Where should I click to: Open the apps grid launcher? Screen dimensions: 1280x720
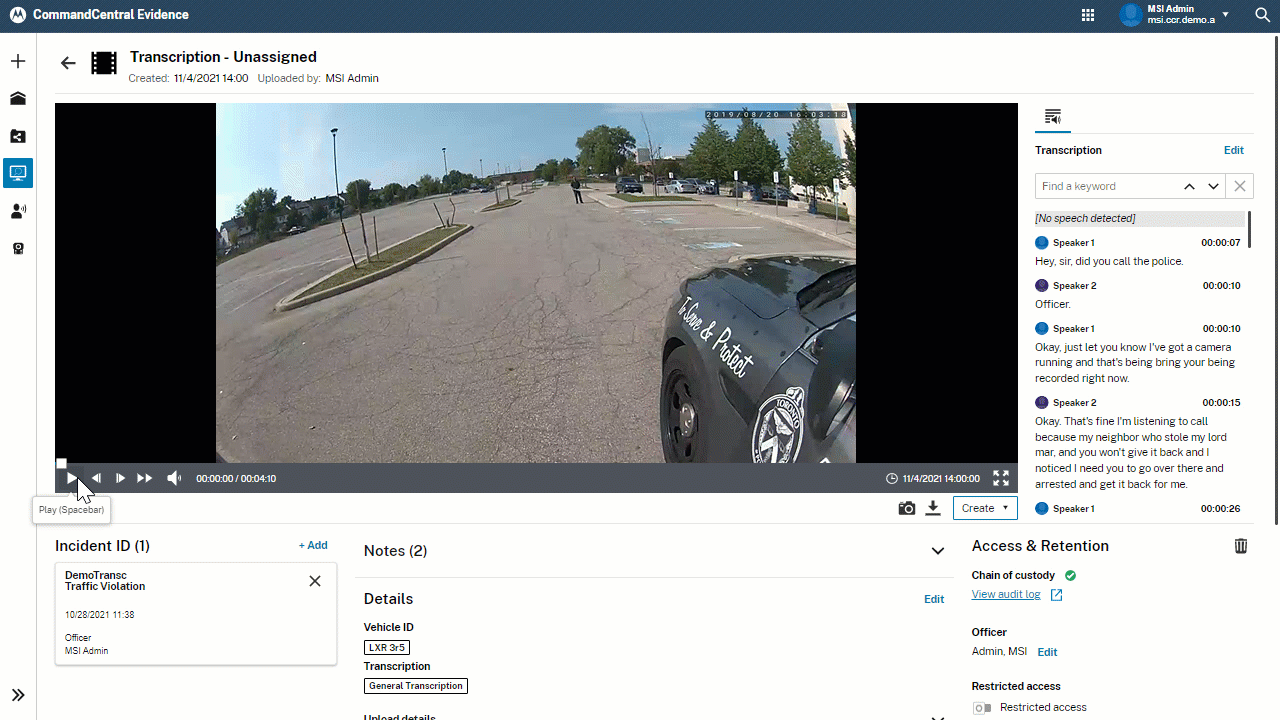[x=1088, y=15]
